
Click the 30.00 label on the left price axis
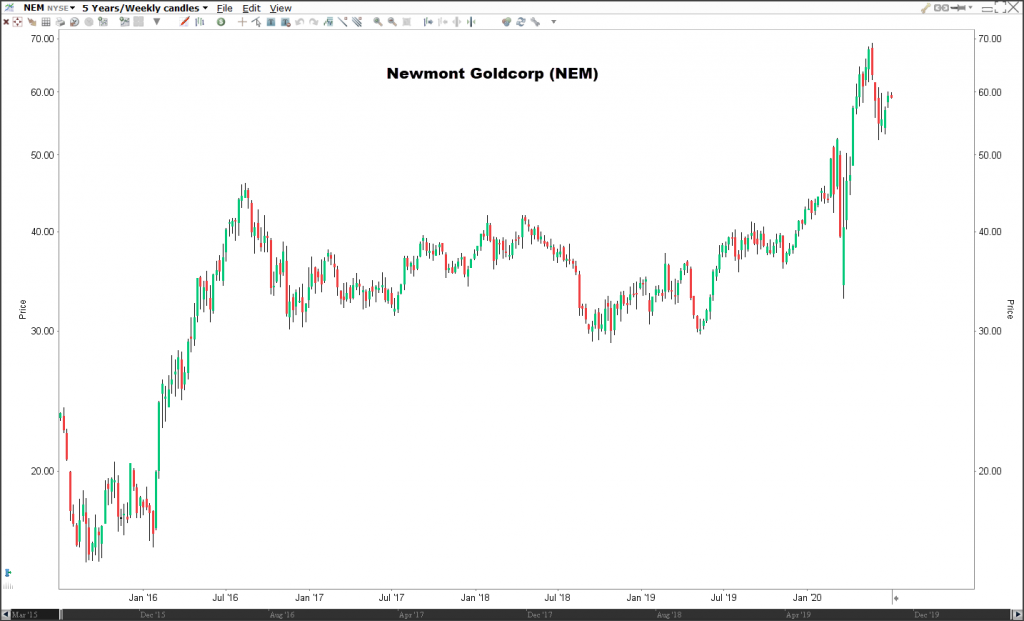click(x=42, y=331)
